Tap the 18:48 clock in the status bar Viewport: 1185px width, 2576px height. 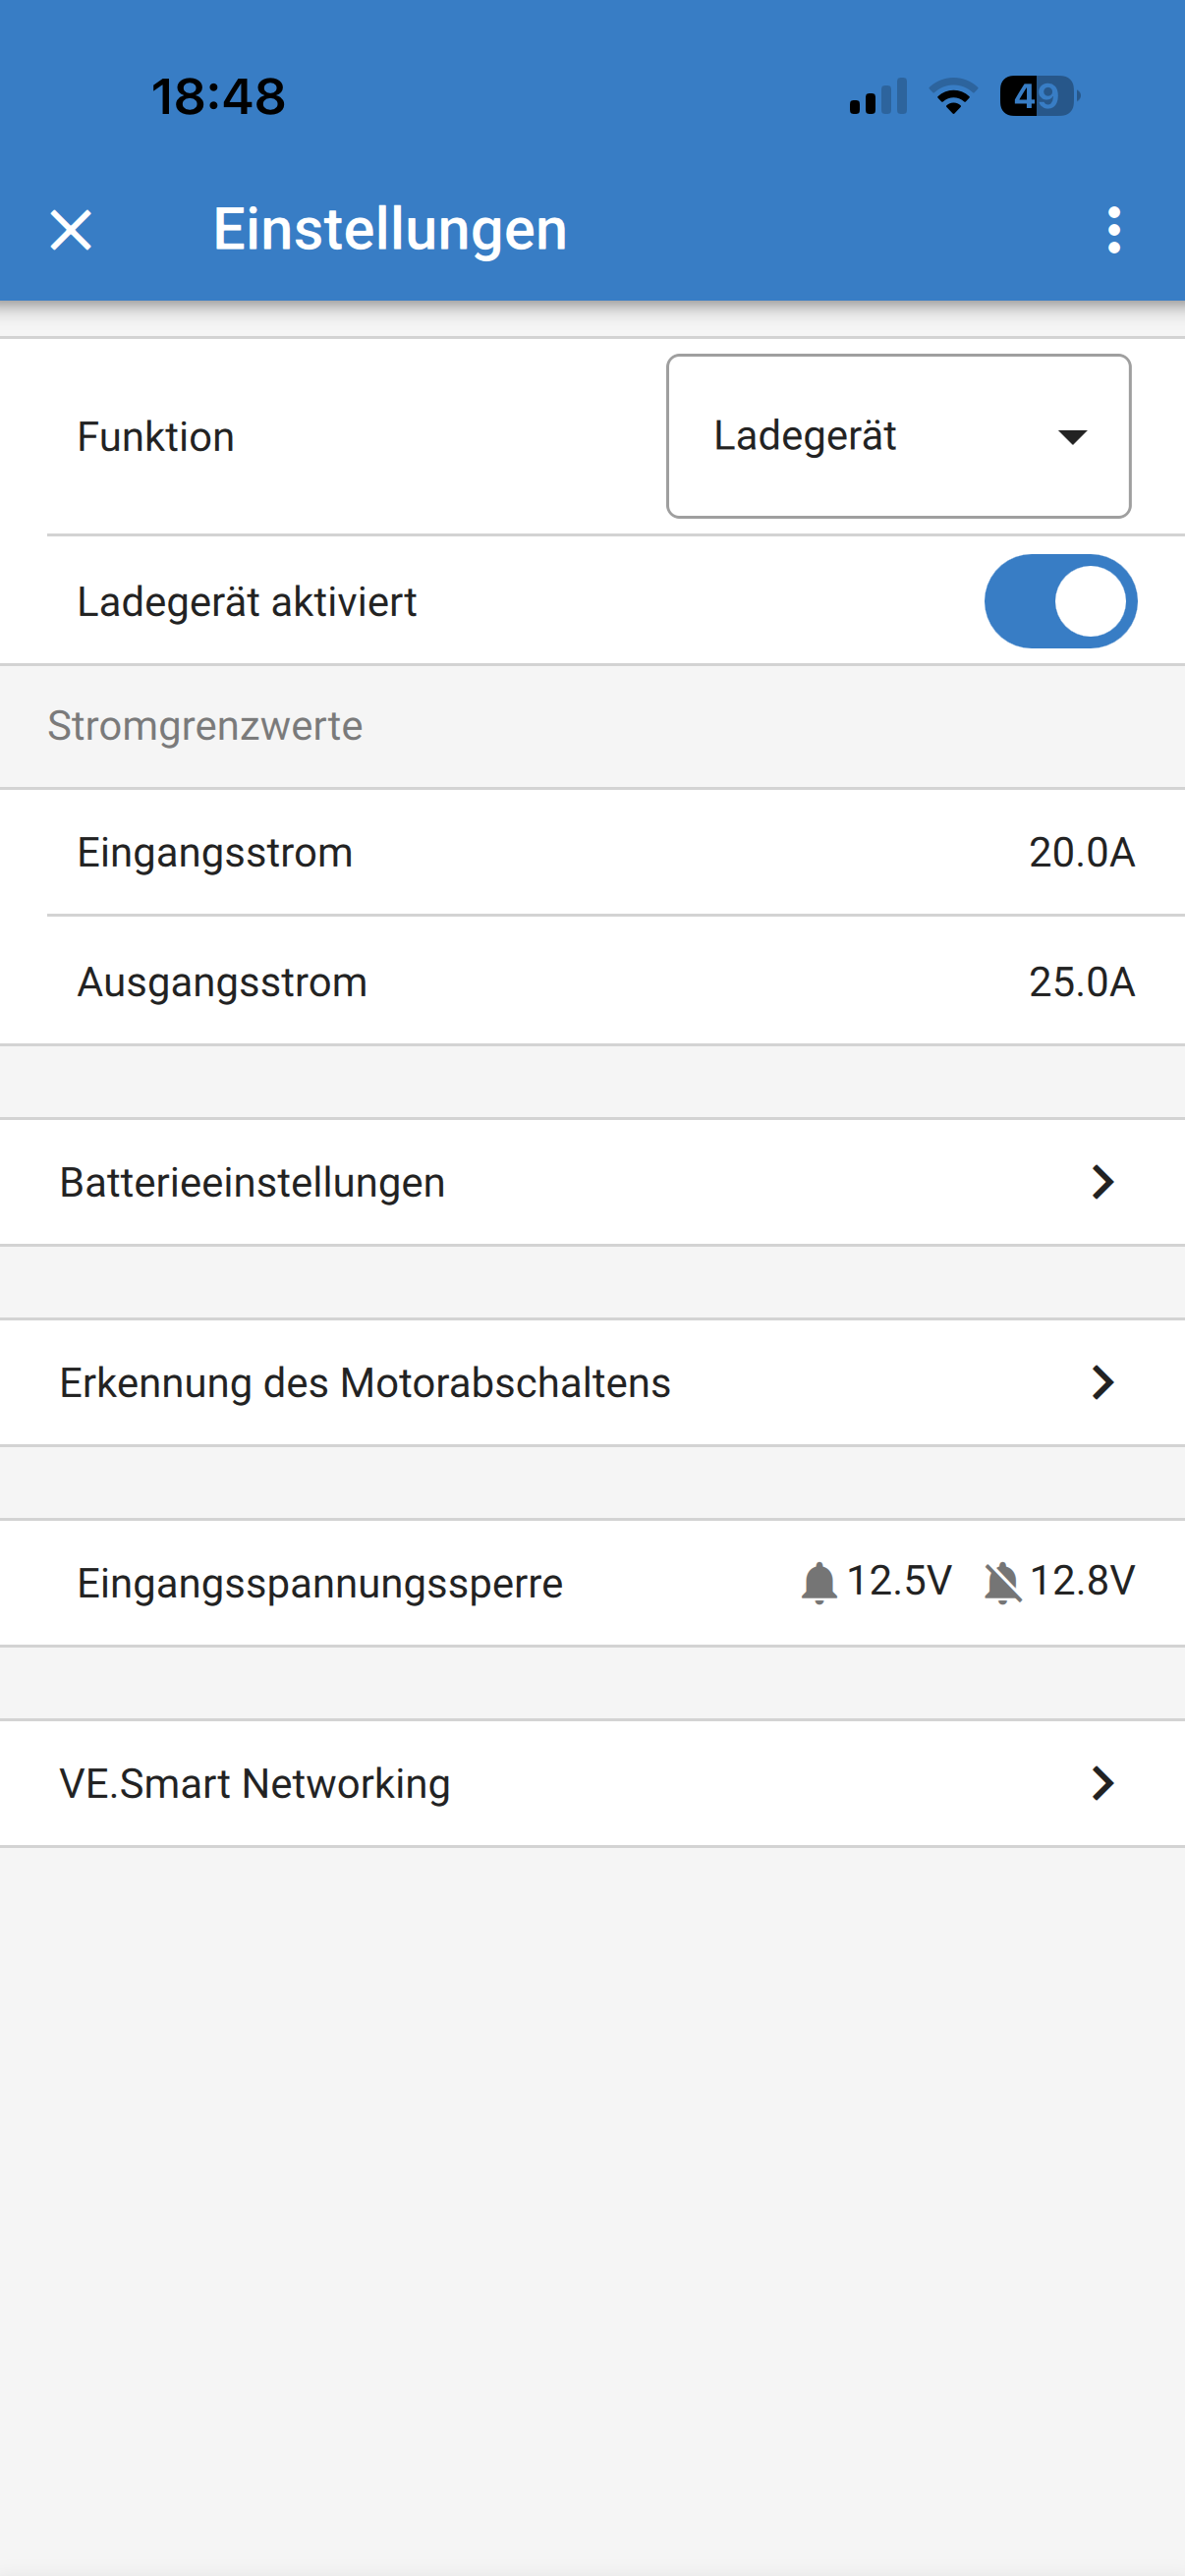tap(218, 97)
